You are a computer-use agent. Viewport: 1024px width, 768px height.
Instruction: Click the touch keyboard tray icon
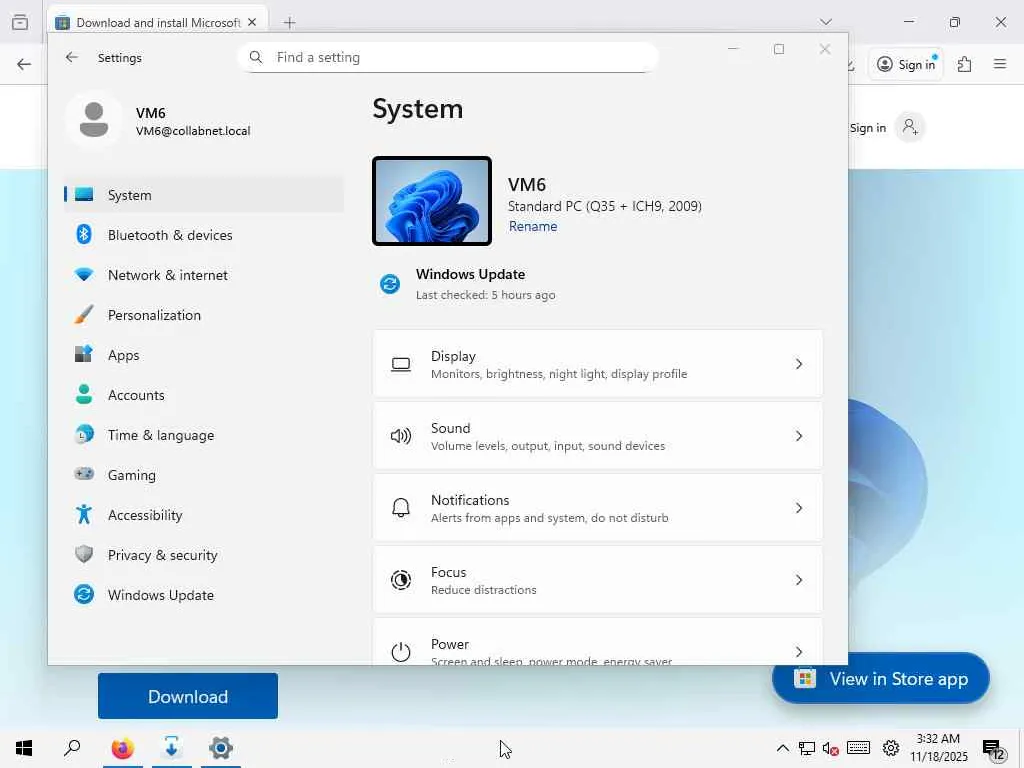(x=858, y=748)
